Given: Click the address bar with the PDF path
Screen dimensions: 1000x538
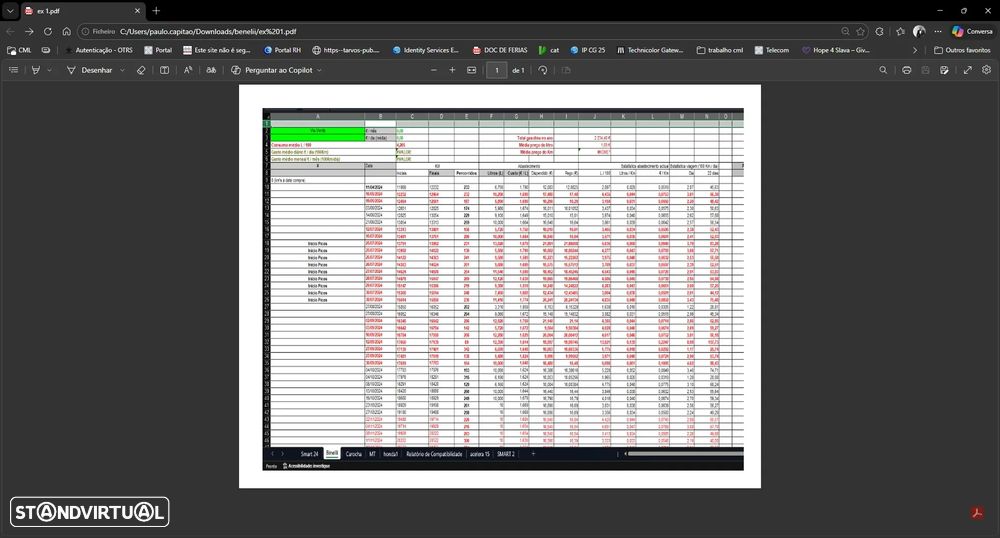Looking at the screenshot, I should click(208, 31).
